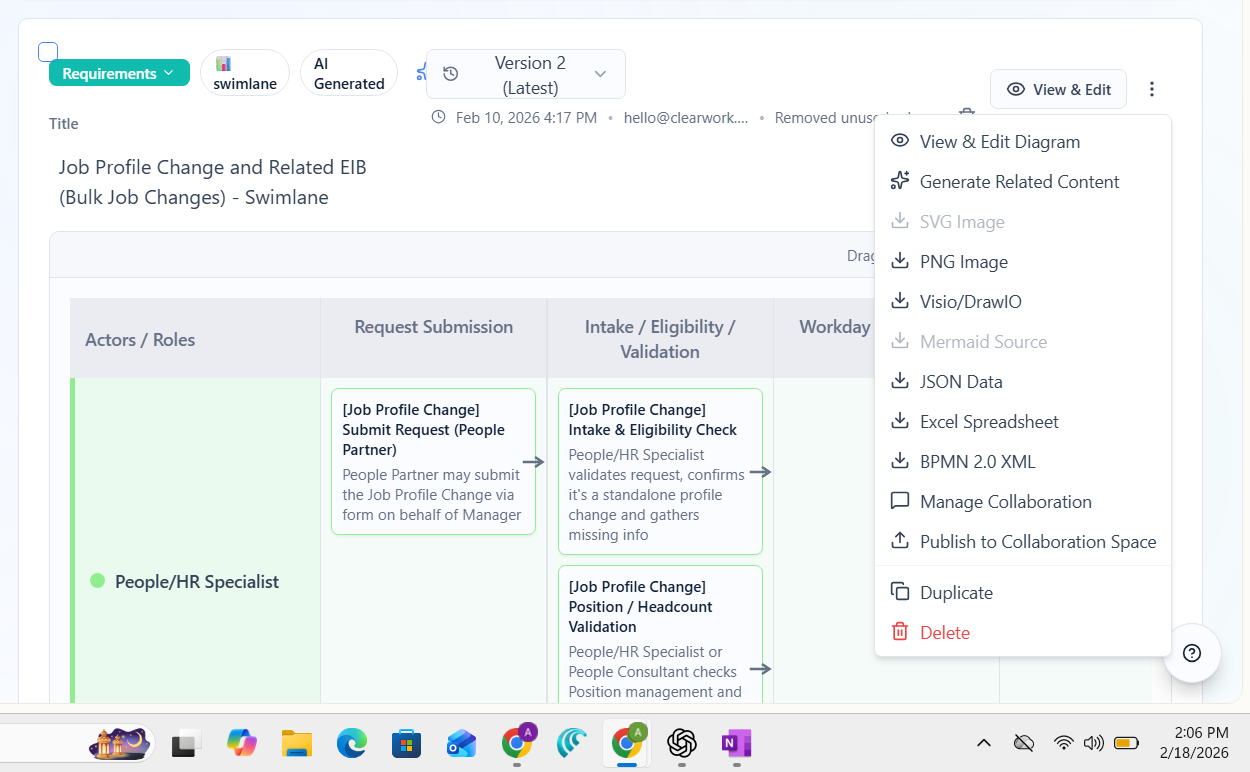Select Publish to Collaboration Space
The image size is (1250, 772).
click(1023, 541)
